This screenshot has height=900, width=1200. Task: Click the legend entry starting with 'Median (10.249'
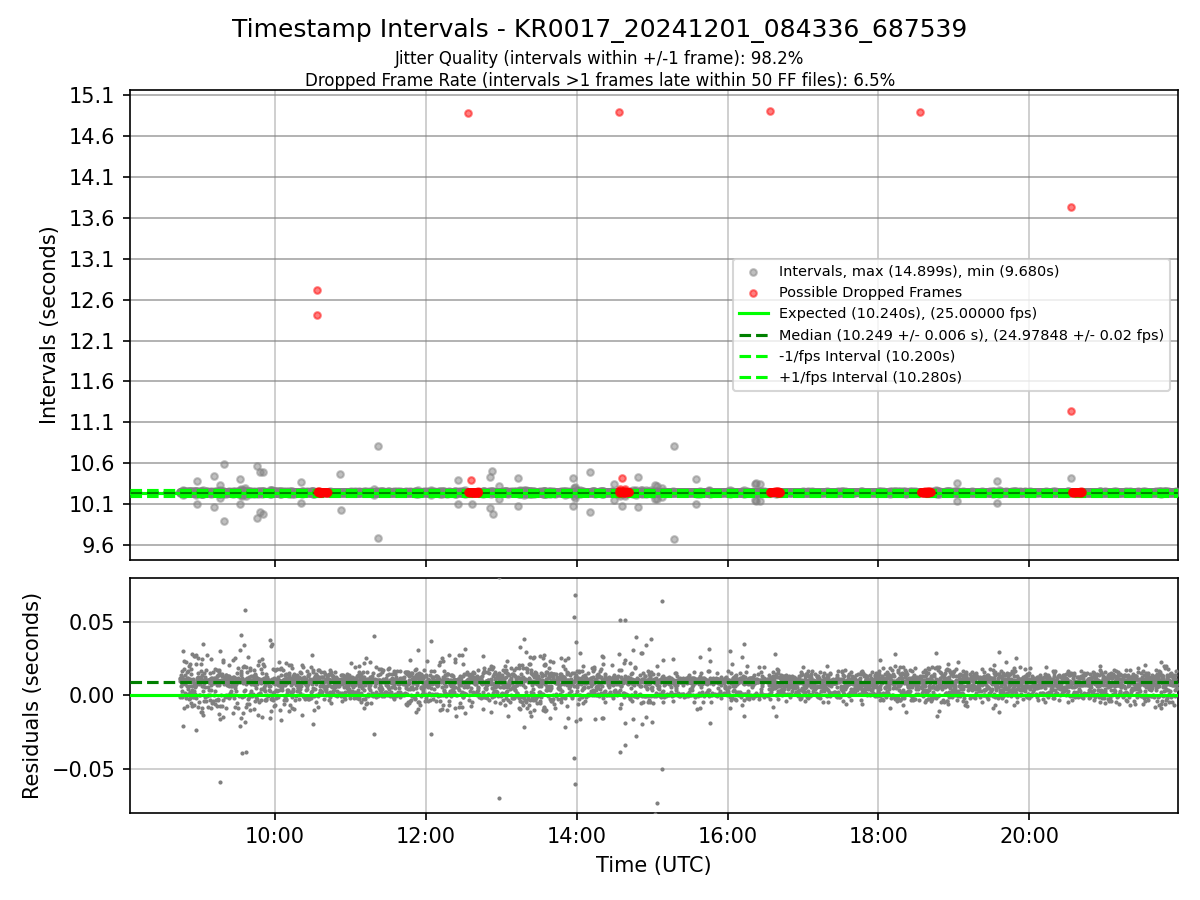pyautogui.click(x=971, y=336)
